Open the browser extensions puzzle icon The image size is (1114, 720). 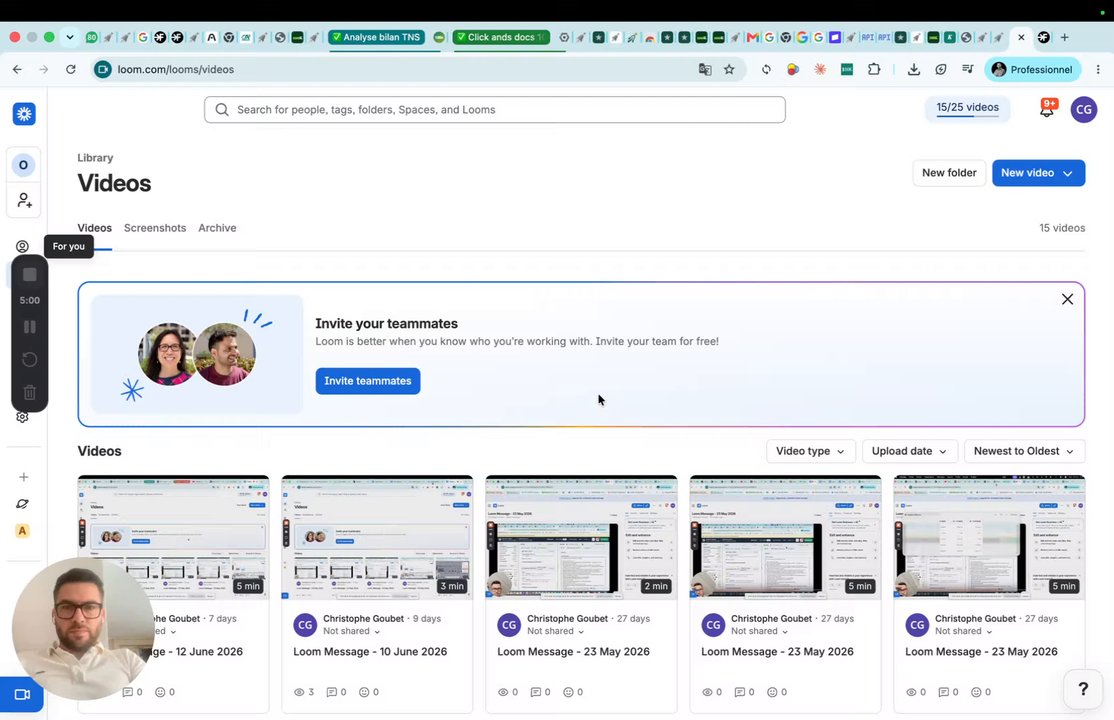point(874,69)
